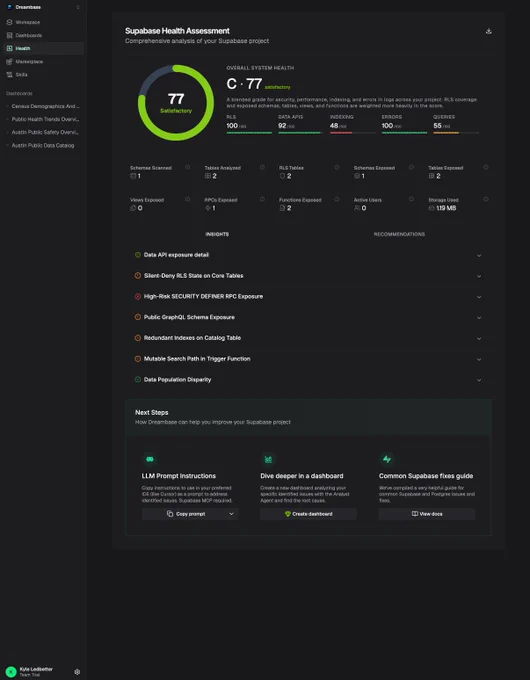Open Dashboards in the sidebar
The image size is (530, 680).
coord(43,36)
